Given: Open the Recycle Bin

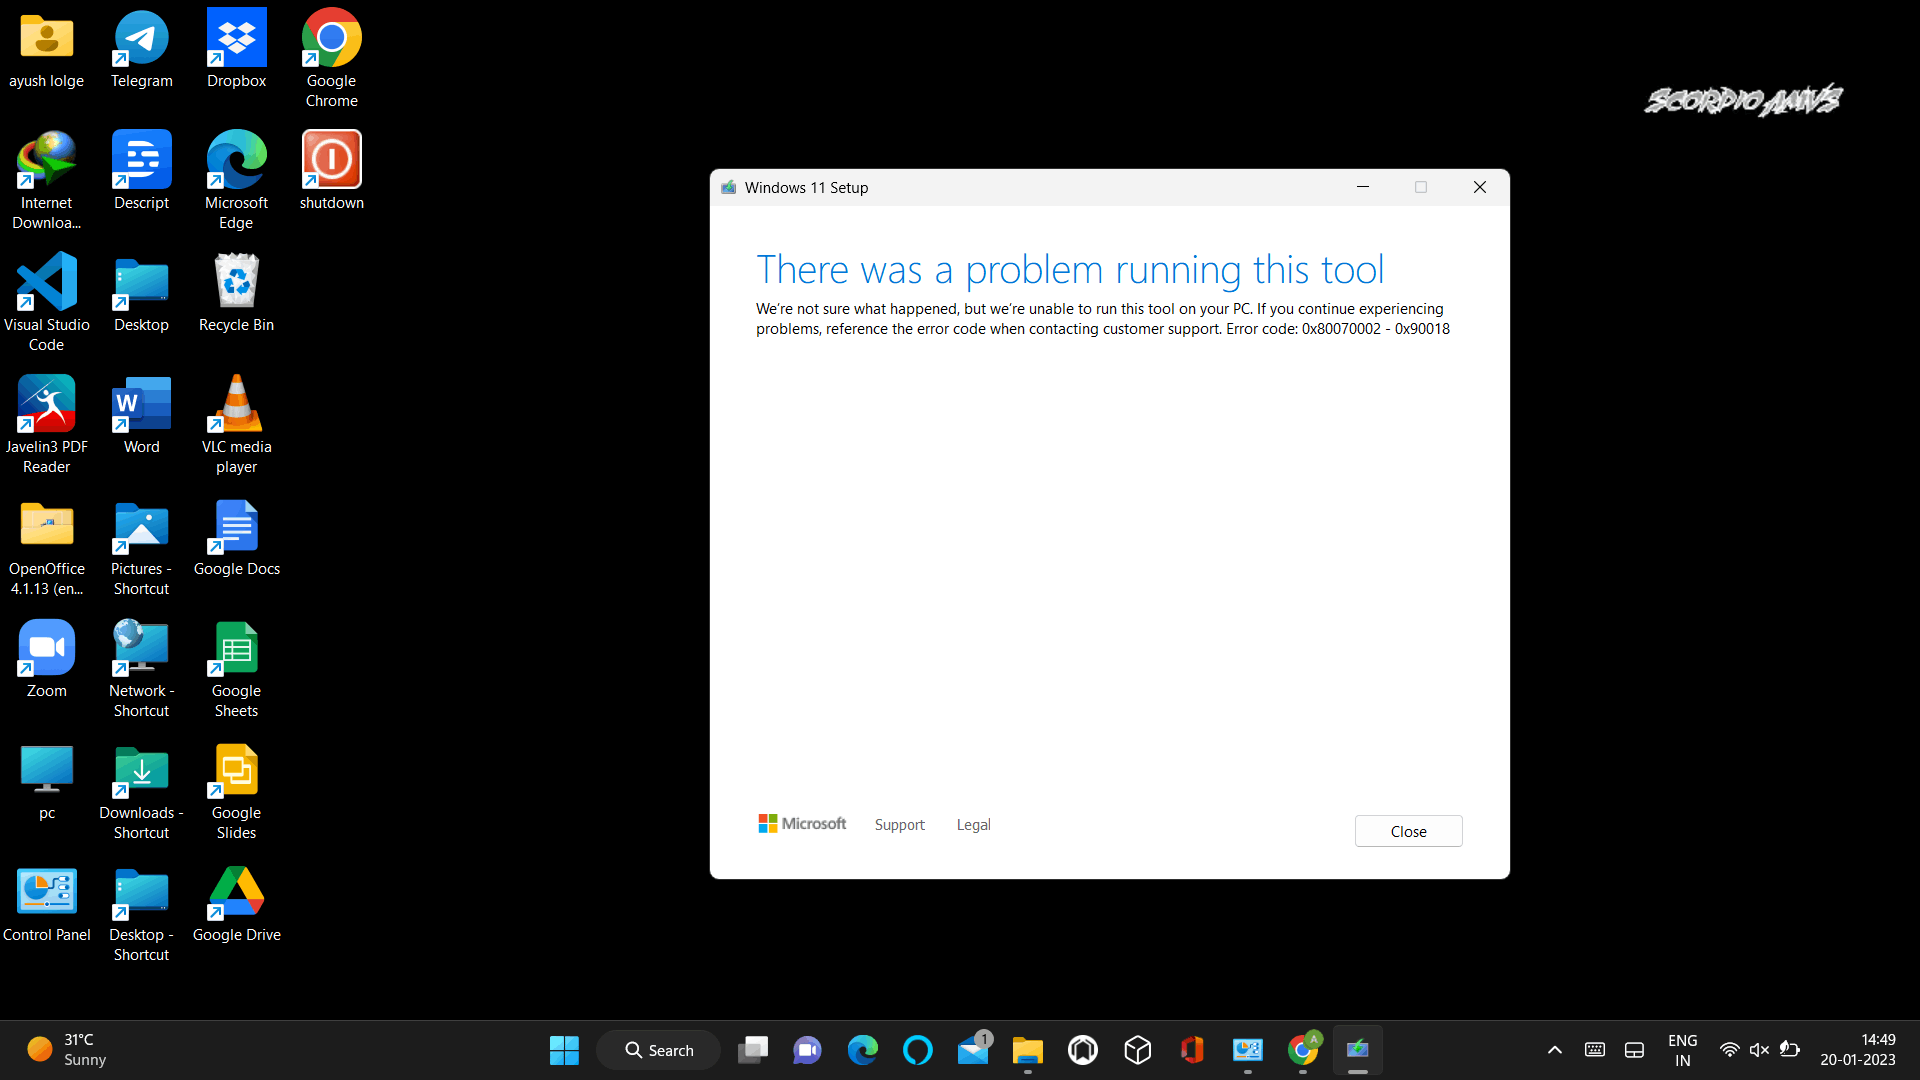Looking at the screenshot, I should pyautogui.click(x=236, y=283).
